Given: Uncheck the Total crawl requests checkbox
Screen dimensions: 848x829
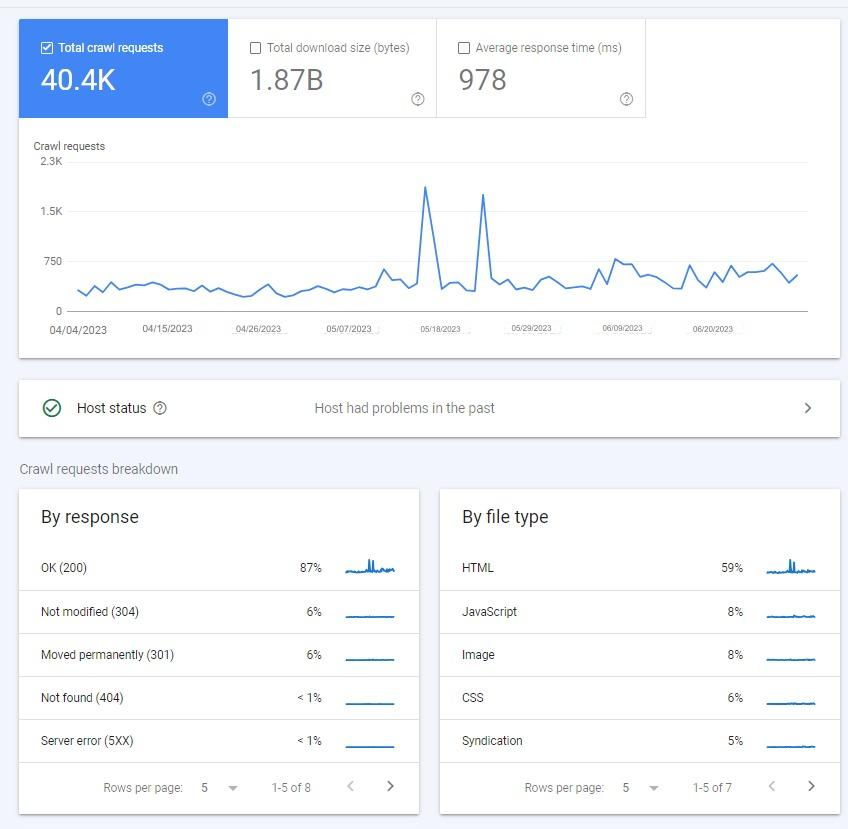Looking at the screenshot, I should [45, 47].
